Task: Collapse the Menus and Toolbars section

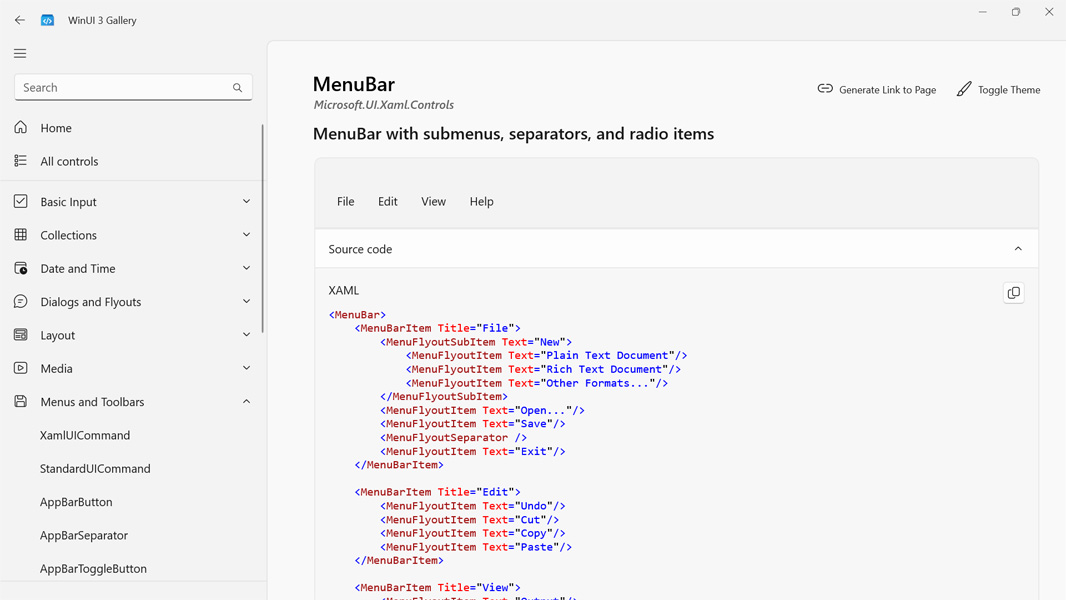Action: pyautogui.click(x=246, y=402)
